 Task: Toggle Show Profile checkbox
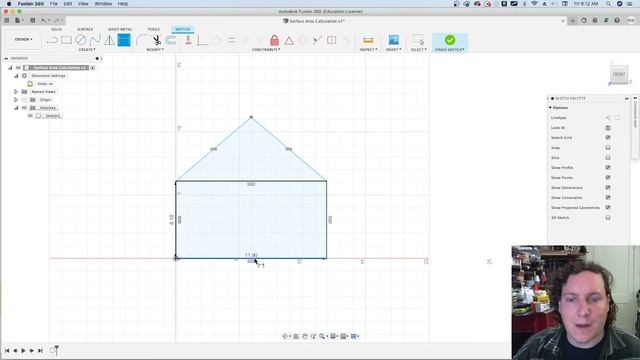click(608, 168)
